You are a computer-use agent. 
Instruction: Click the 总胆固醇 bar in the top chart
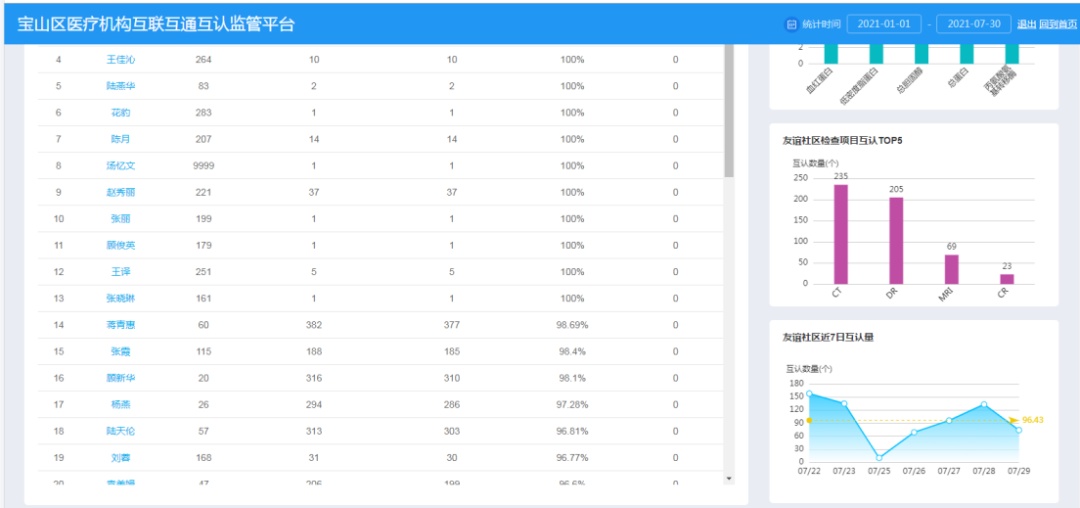[922, 54]
